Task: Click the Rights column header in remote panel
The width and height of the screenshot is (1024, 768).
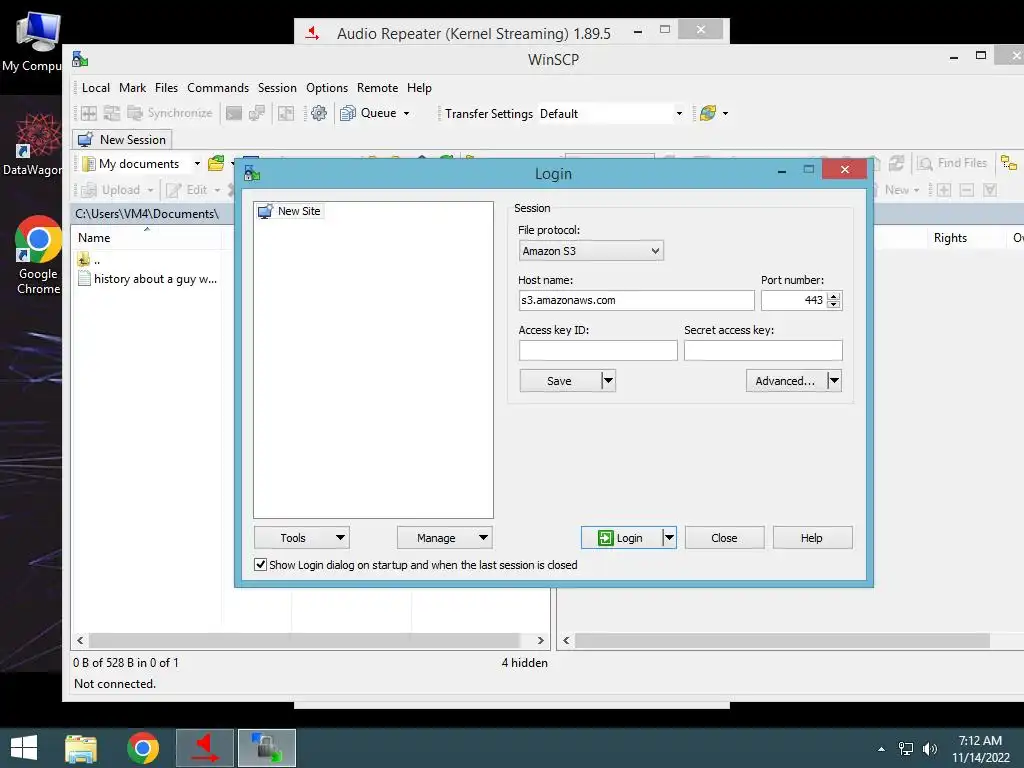Action: pyautogui.click(x=950, y=238)
